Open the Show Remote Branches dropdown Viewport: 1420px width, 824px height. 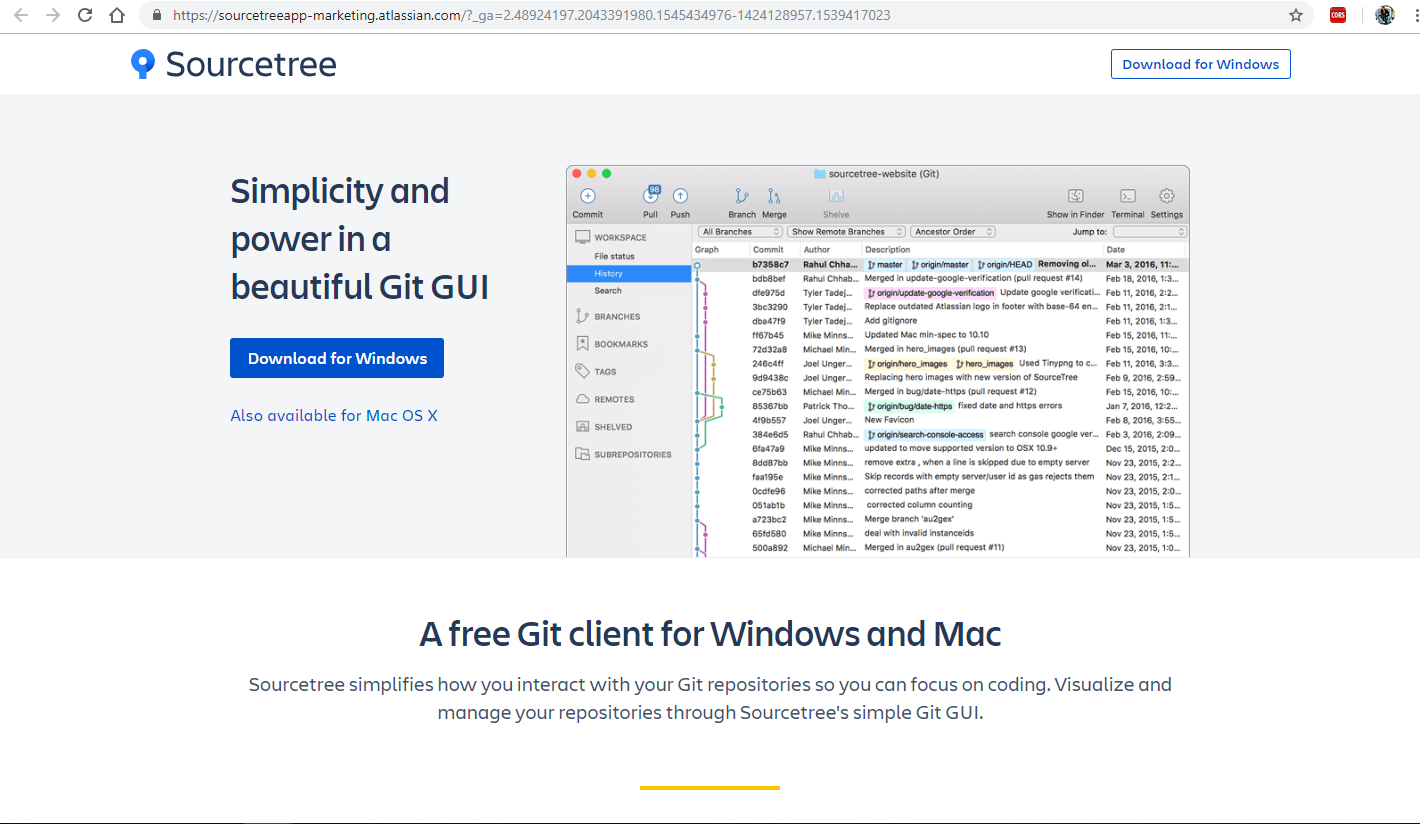(846, 231)
